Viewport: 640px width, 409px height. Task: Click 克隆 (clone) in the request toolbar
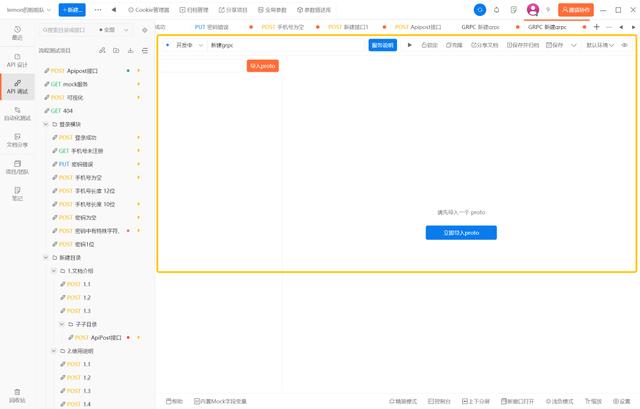(454, 45)
